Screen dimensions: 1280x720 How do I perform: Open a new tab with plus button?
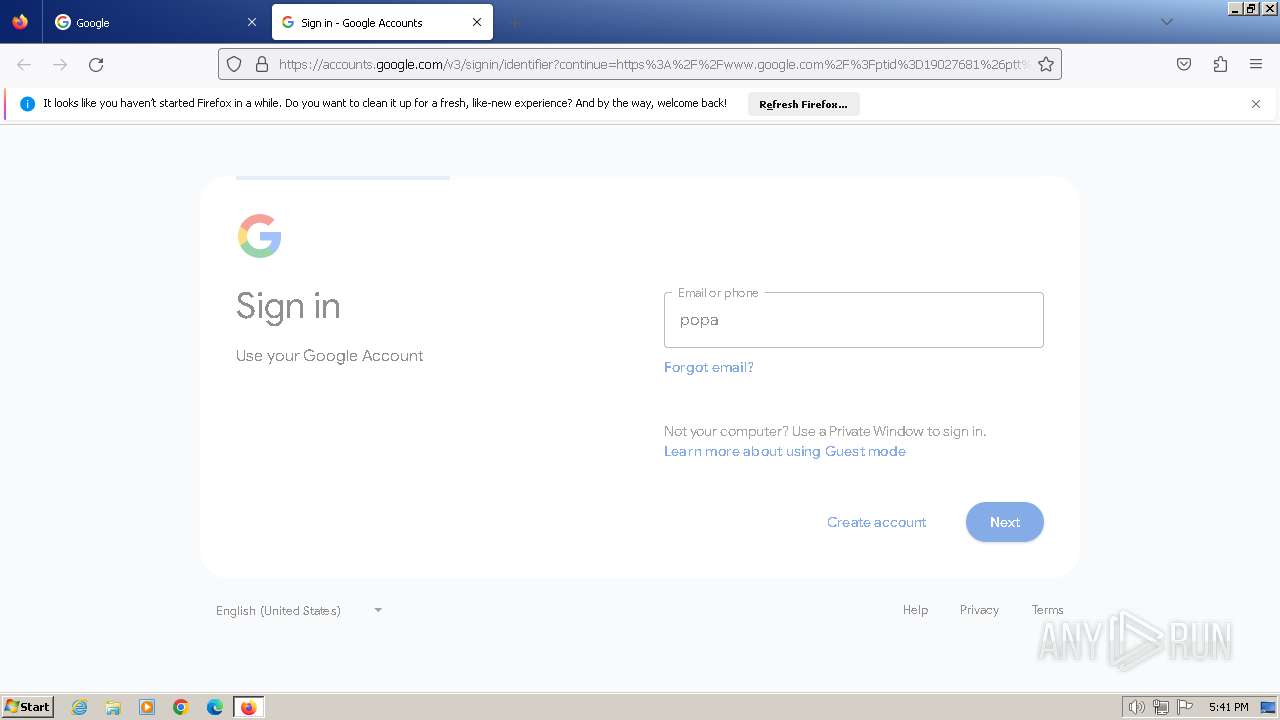click(x=515, y=22)
